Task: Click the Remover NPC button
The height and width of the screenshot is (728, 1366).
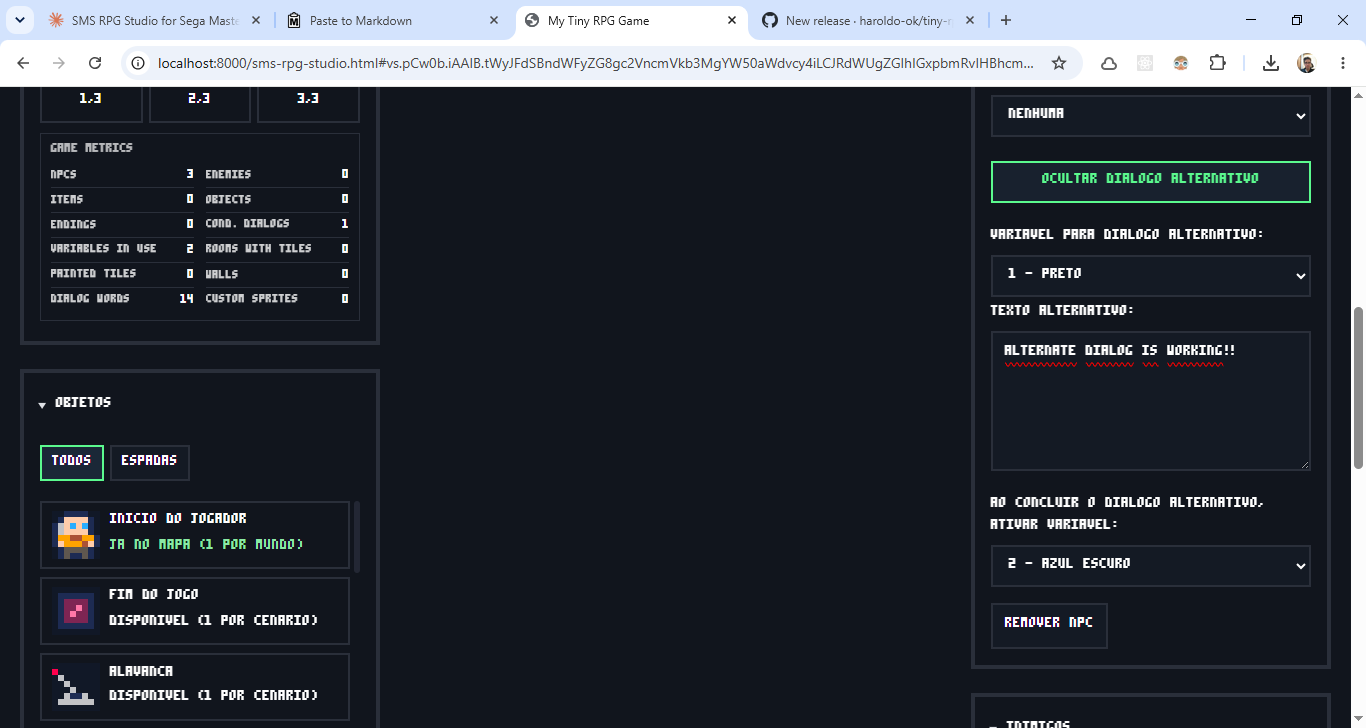Action: [1049, 625]
